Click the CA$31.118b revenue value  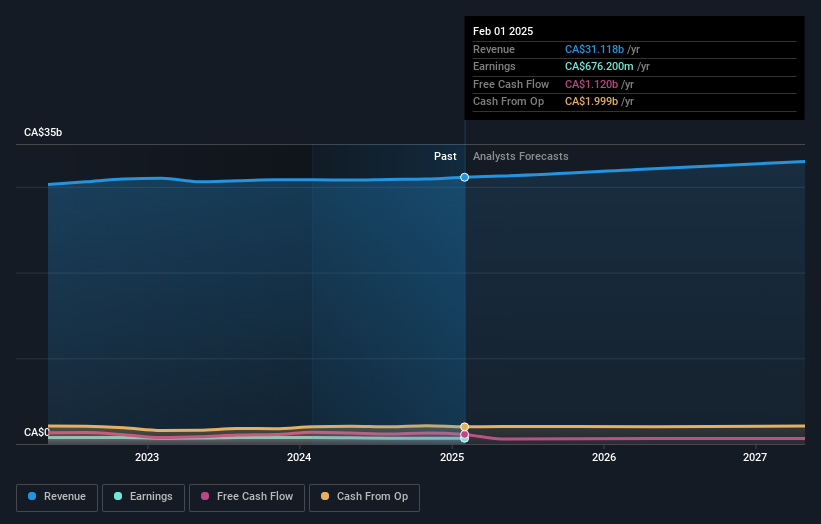tap(594, 49)
